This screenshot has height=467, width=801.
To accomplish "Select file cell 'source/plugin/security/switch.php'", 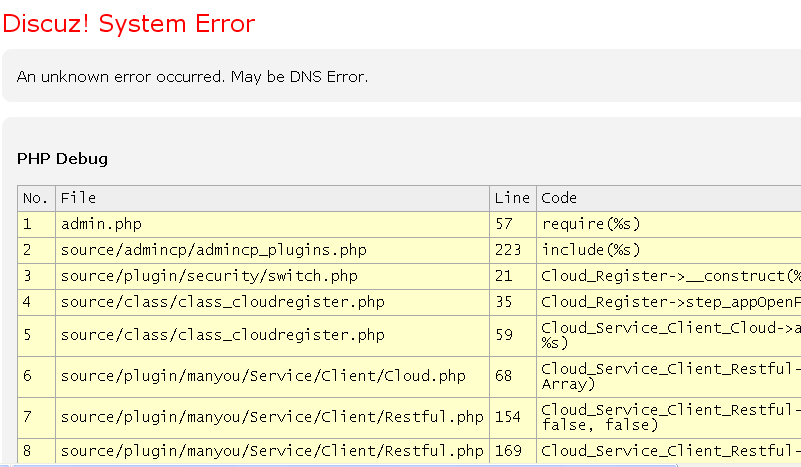I will pyautogui.click(x=272, y=276).
